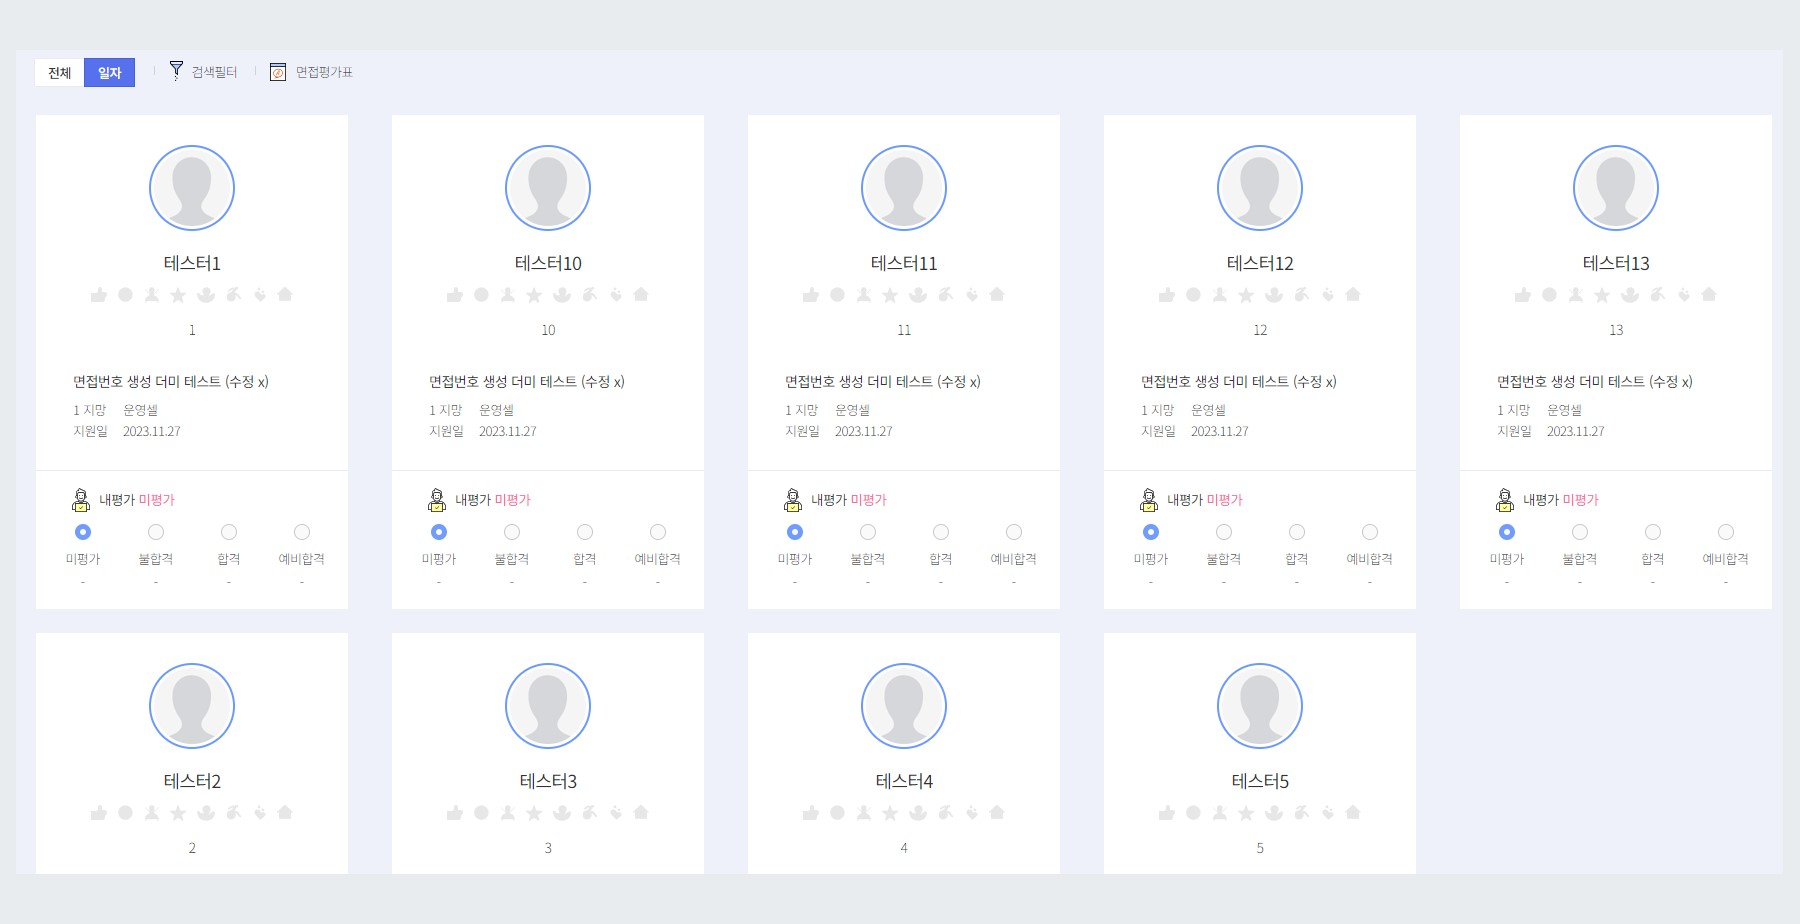
Task: Switch to the 전체 tab
Action: pos(60,72)
